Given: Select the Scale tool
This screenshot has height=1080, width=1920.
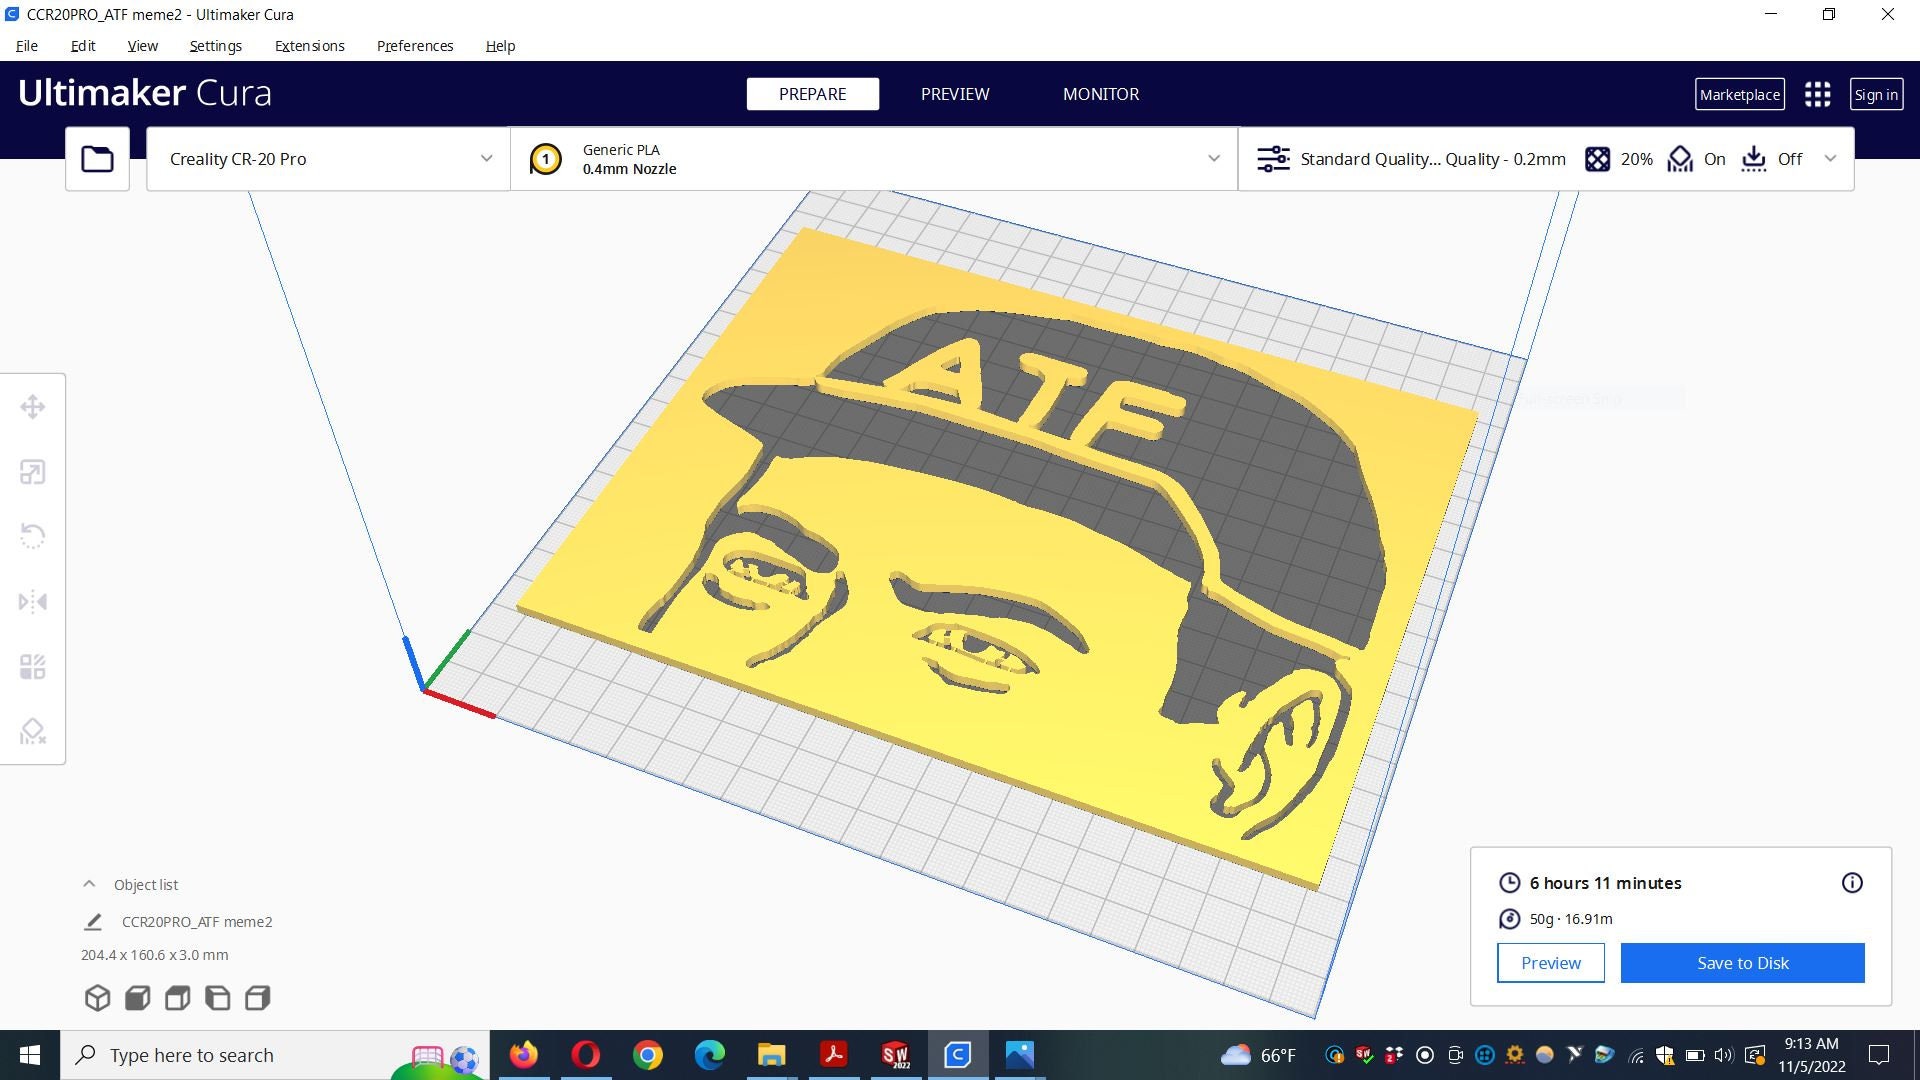Looking at the screenshot, I should pyautogui.click(x=33, y=471).
